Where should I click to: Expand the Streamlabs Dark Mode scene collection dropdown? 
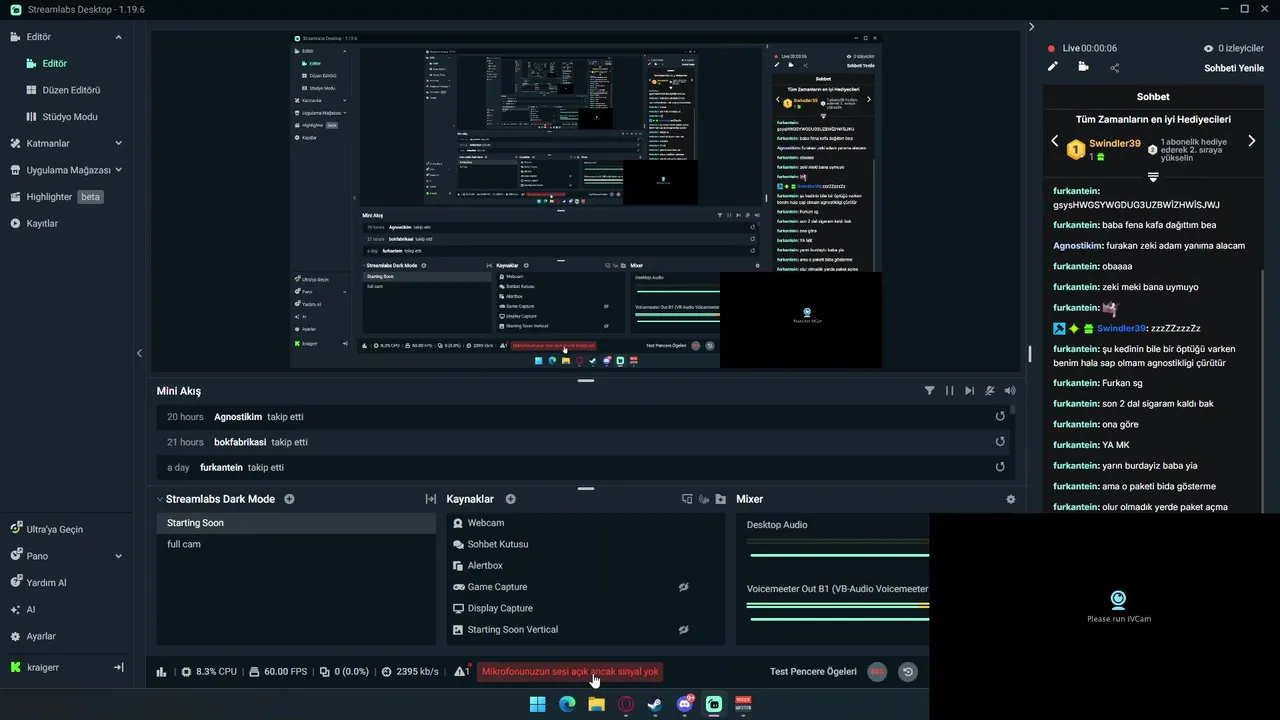click(159, 499)
